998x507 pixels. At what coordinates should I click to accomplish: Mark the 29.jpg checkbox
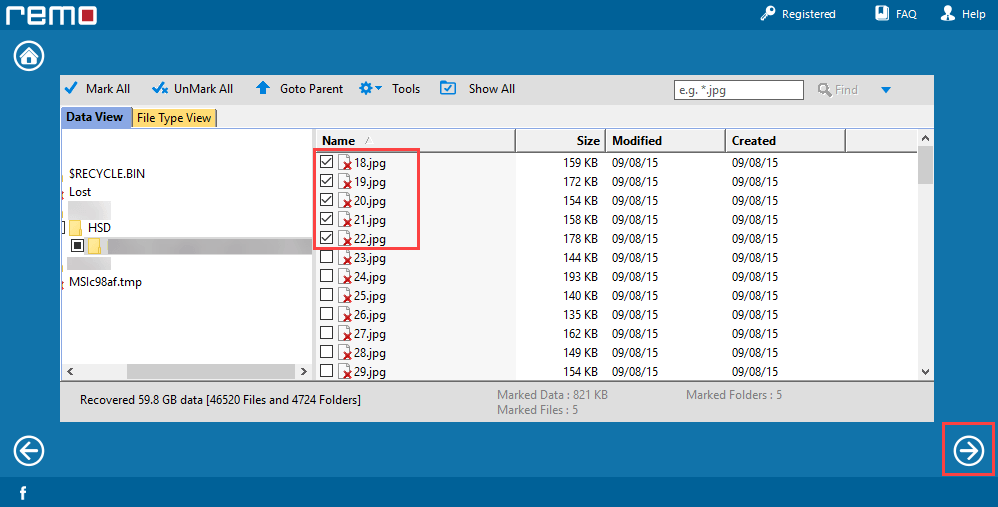tap(327, 370)
